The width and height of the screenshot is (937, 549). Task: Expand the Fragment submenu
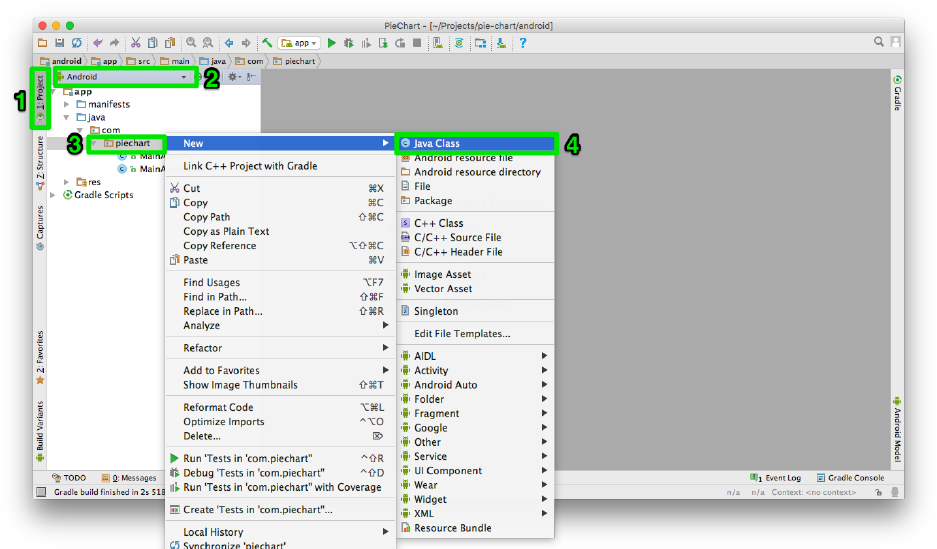point(476,413)
